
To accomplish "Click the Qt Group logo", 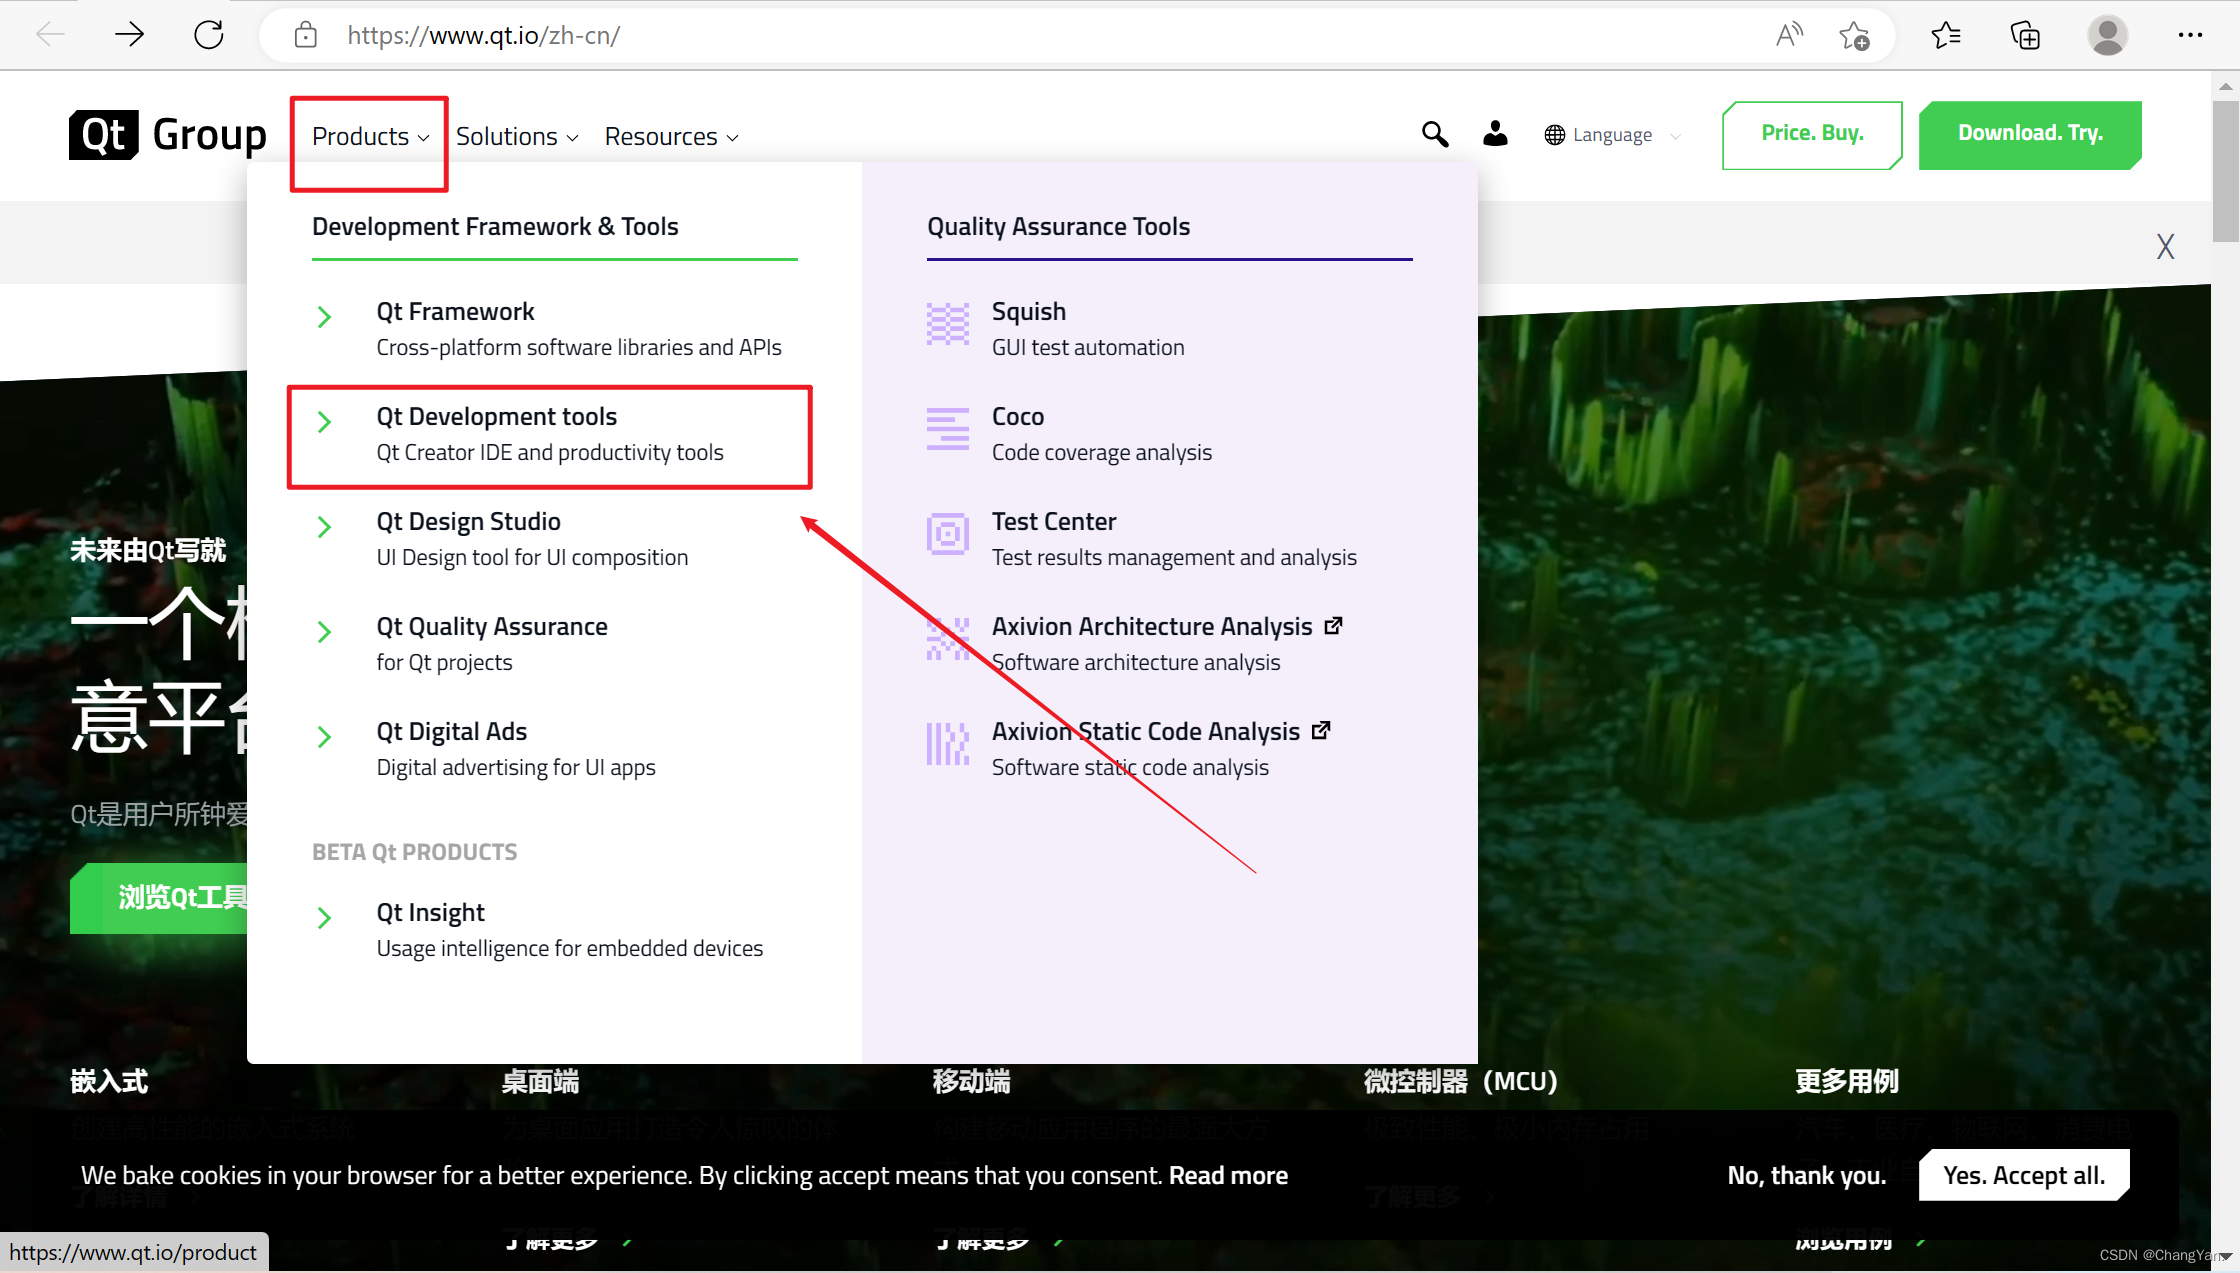I will click(168, 135).
